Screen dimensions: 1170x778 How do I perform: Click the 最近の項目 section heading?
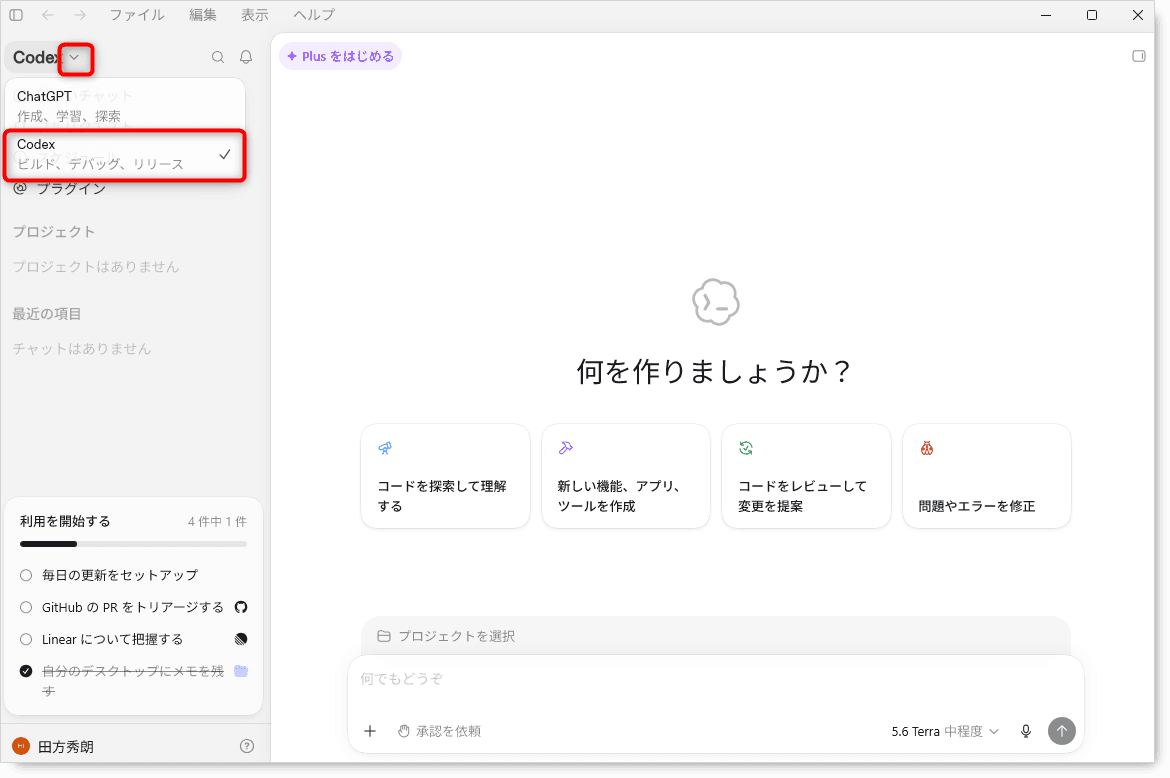coord(47,314)
